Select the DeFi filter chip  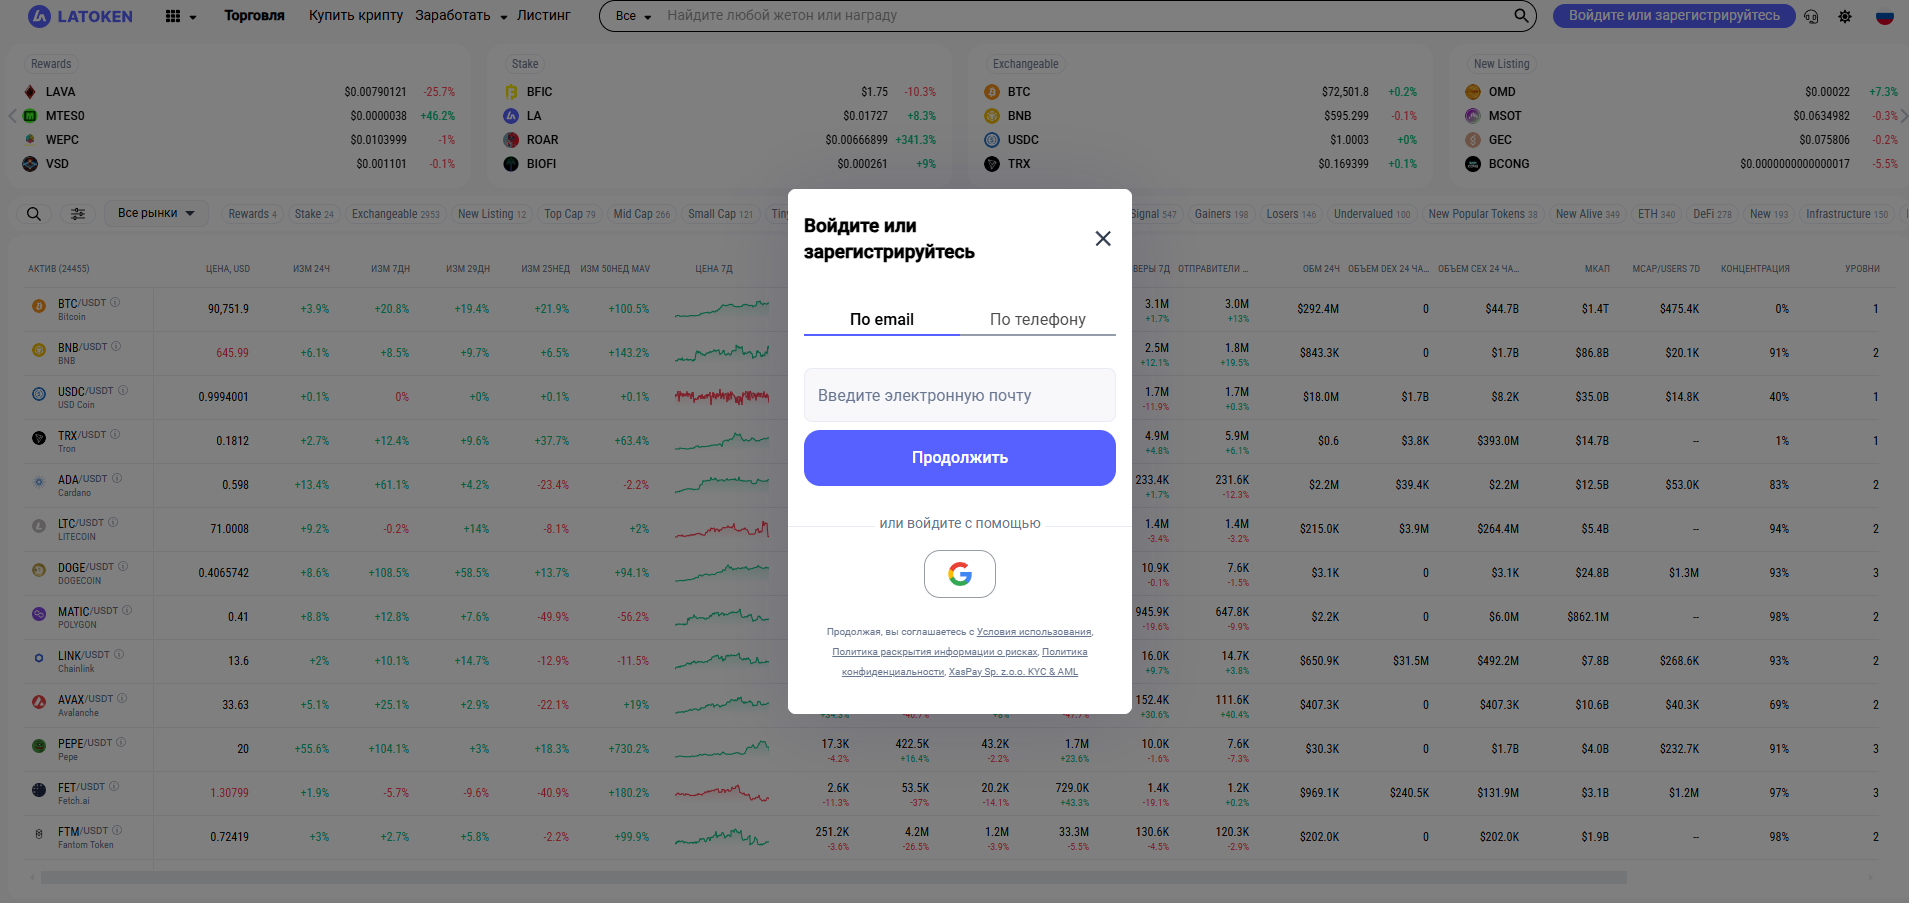point(1711,214)
